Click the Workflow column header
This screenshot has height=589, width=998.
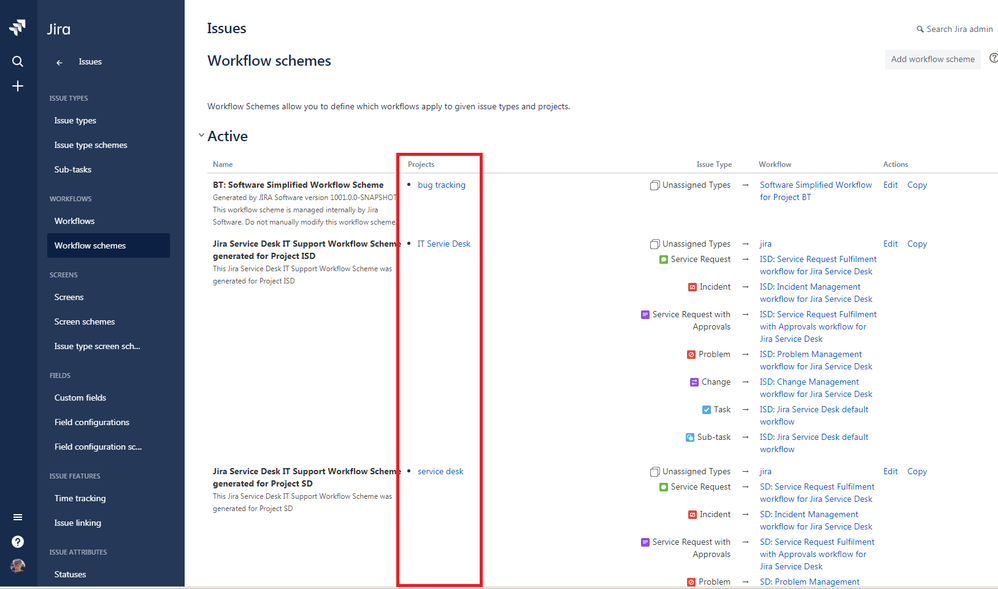775,164
